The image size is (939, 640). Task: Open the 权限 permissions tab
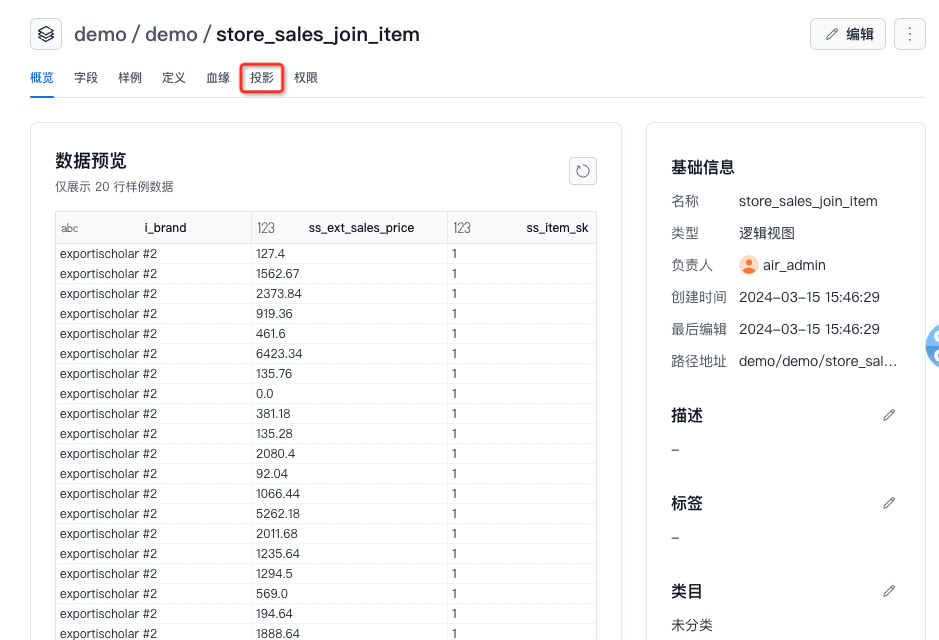(306, 78)
